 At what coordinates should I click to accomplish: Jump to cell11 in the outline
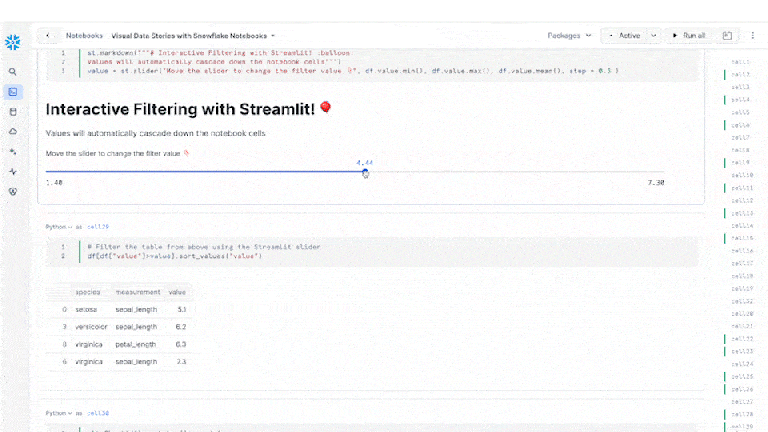742,188
